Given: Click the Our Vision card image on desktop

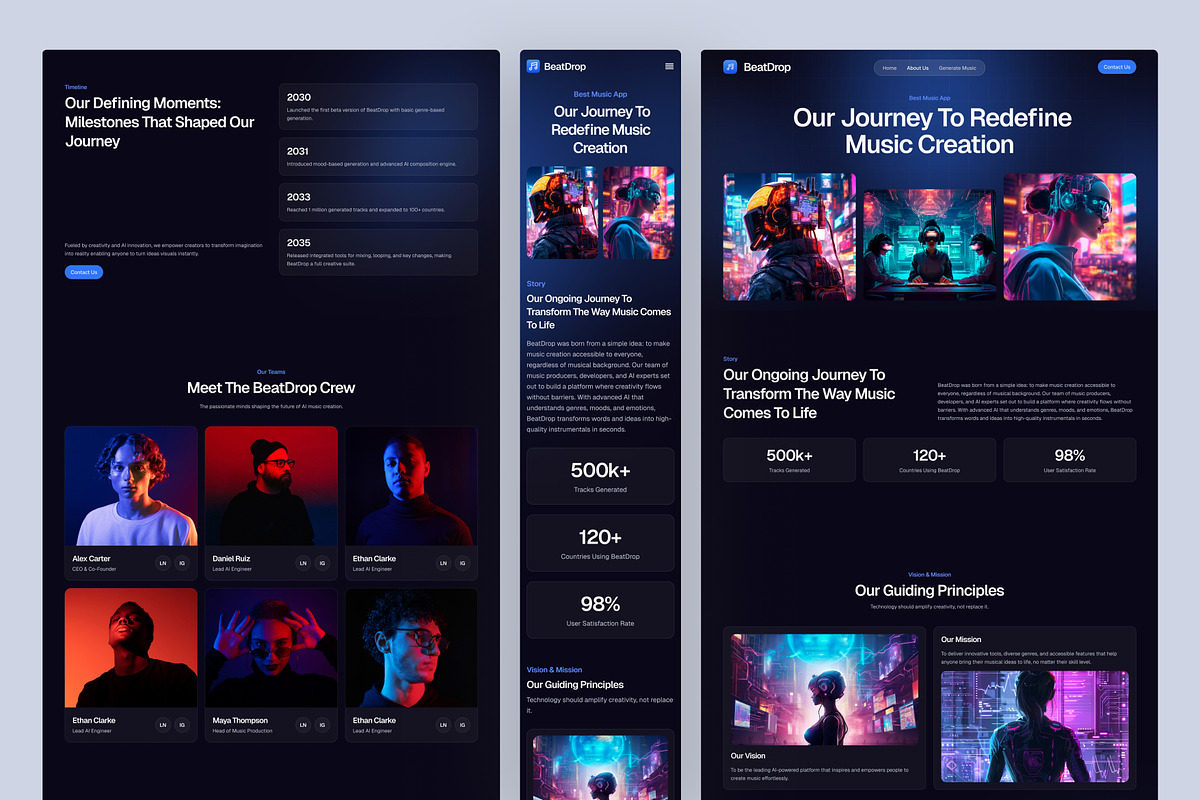Looking at the screenshot, I should (825, 689).
